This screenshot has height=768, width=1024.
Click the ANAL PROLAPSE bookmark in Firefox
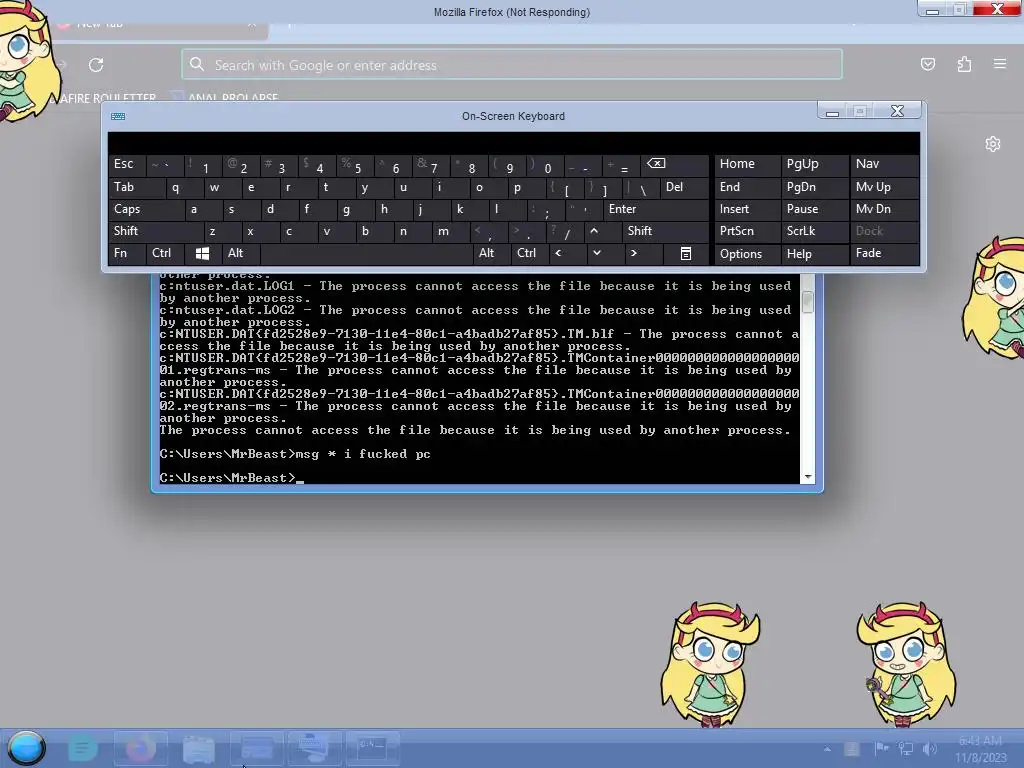coord(233,98)
